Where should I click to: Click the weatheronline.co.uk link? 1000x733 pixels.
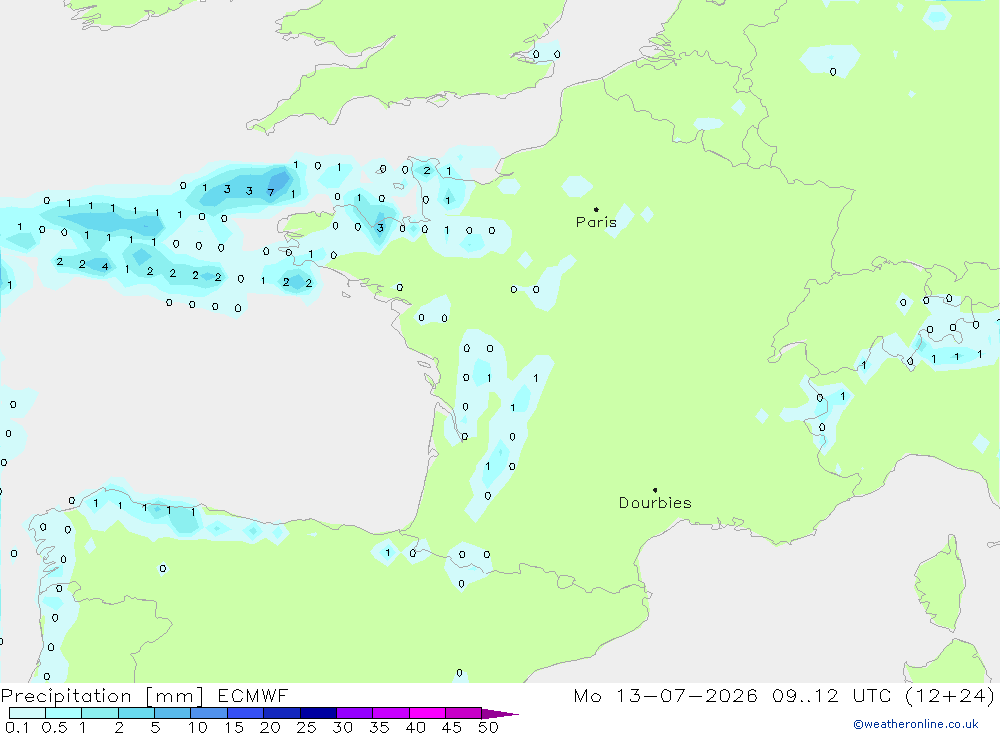click(x=916, y=724)
